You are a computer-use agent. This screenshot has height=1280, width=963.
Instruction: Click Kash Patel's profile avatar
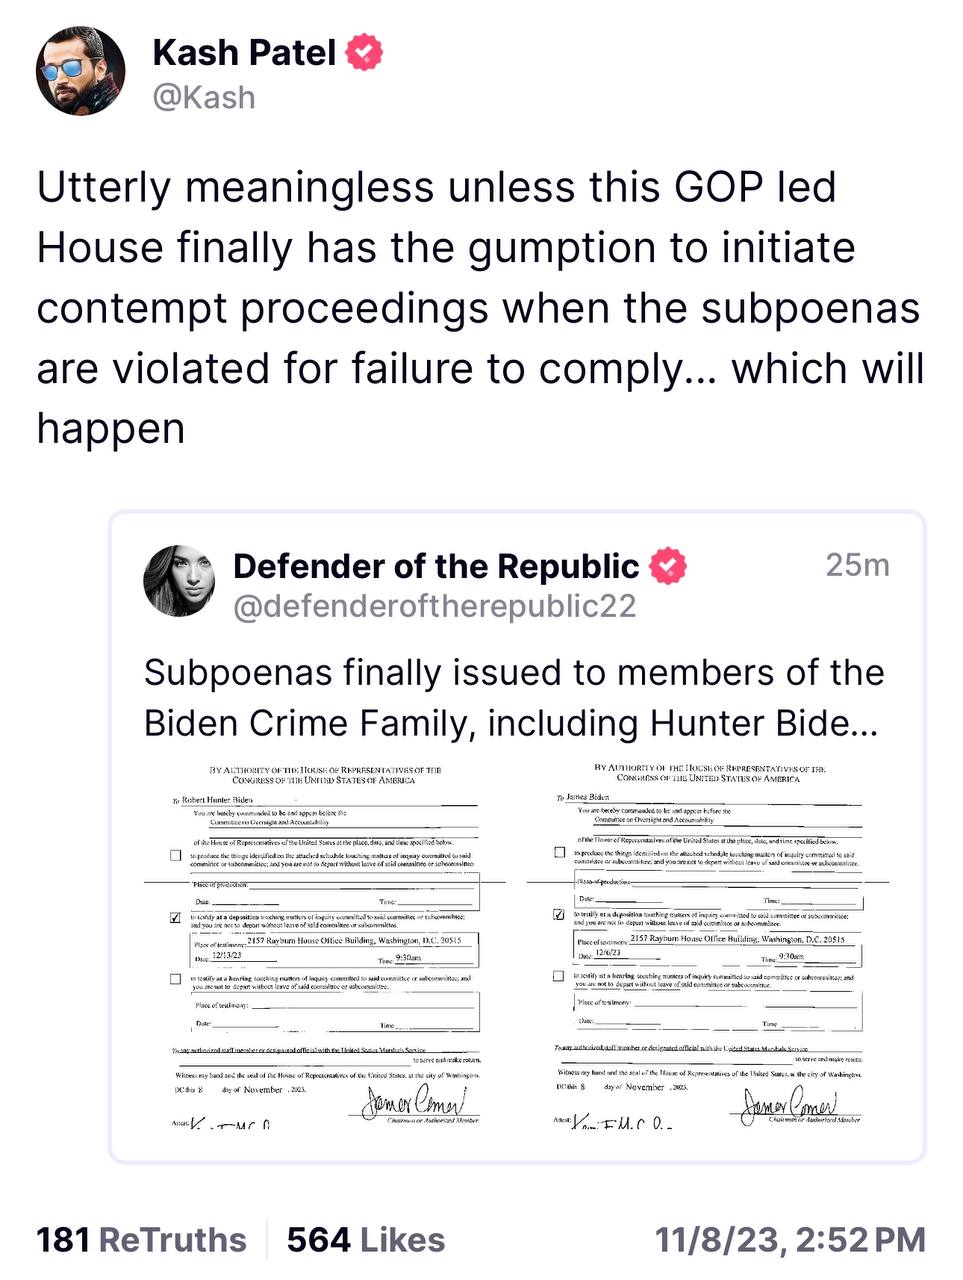click(80, 71)
